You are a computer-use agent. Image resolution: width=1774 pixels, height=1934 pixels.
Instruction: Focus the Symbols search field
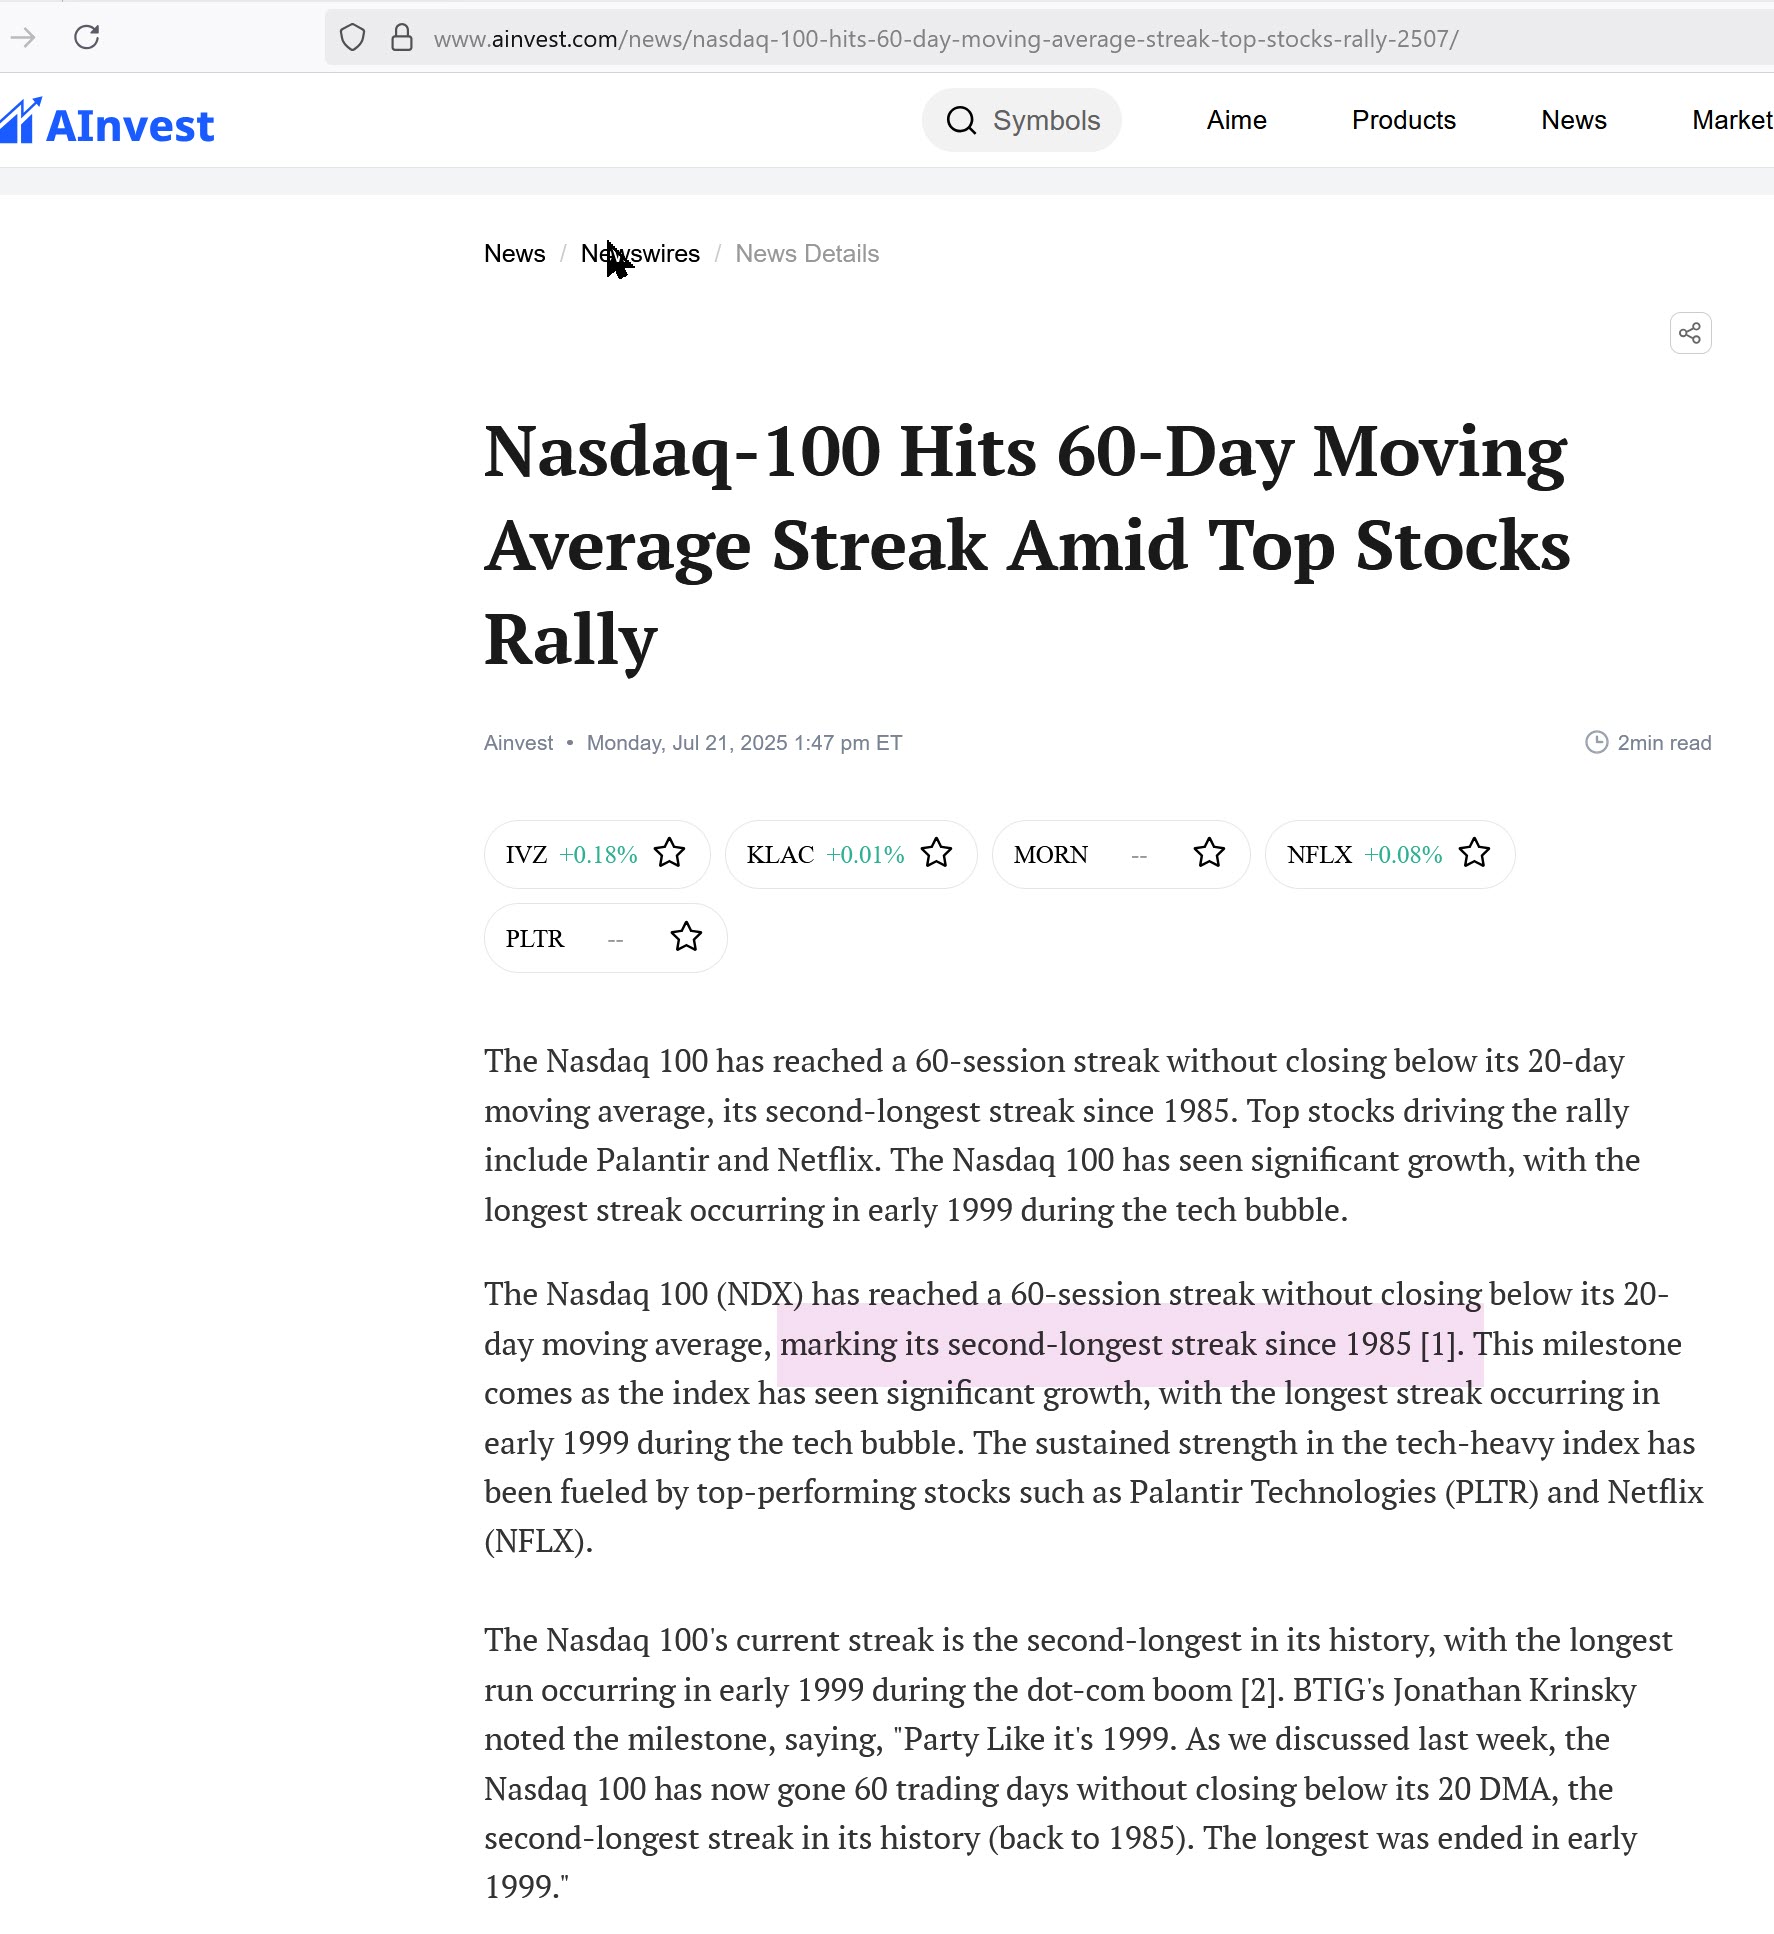click(1022, 121)
